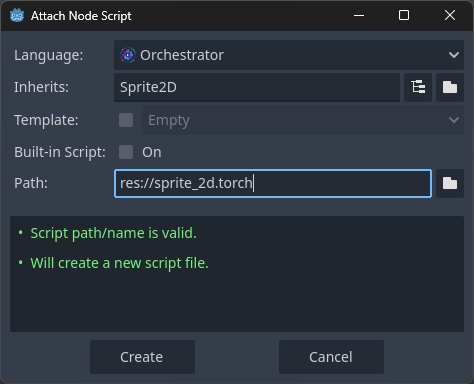
Task: Open folder browser beside Path field
Action: [x=450, y=183]
